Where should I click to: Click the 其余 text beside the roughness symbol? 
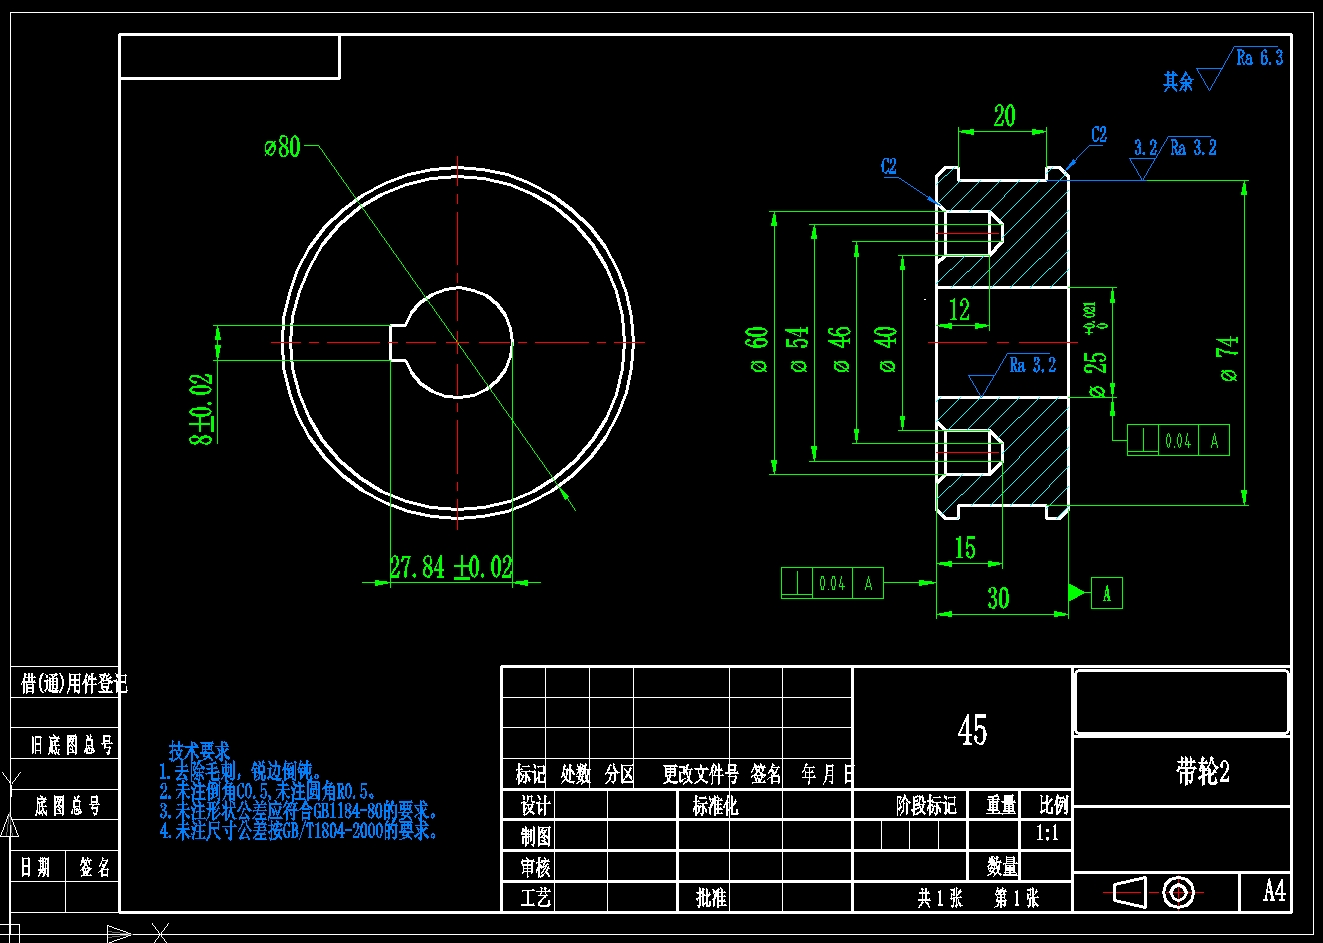1178,82
